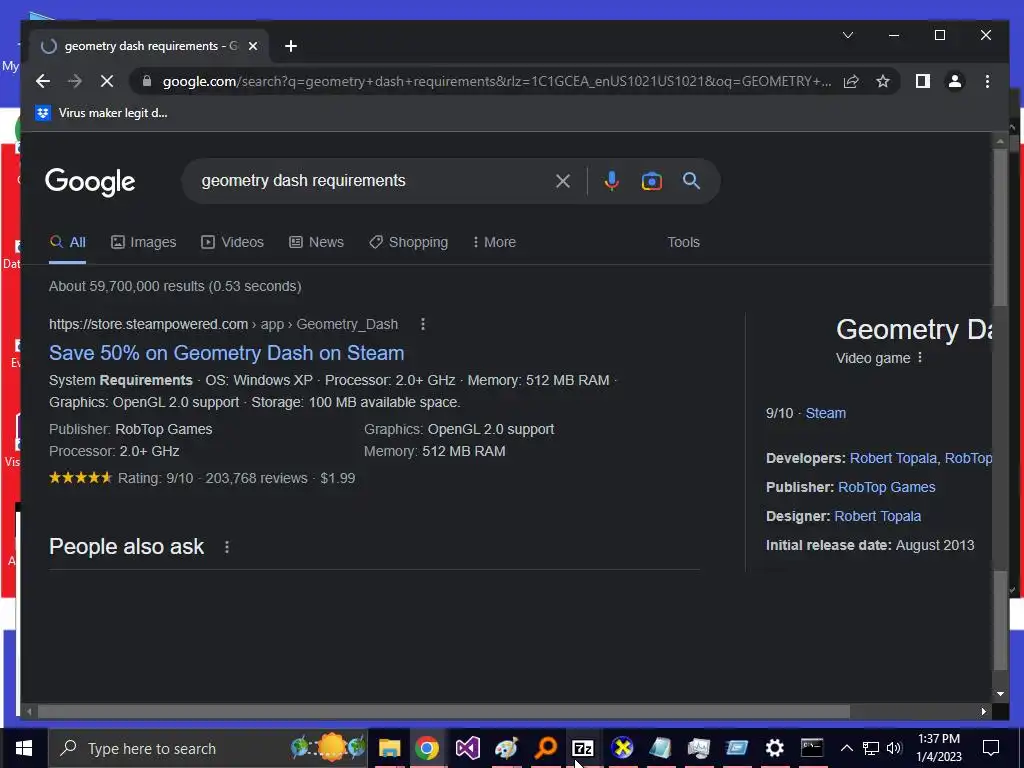Open Chrome's three-dot menu
The height and width of the screenshot is (768, 1024).
tap(987, 81)
